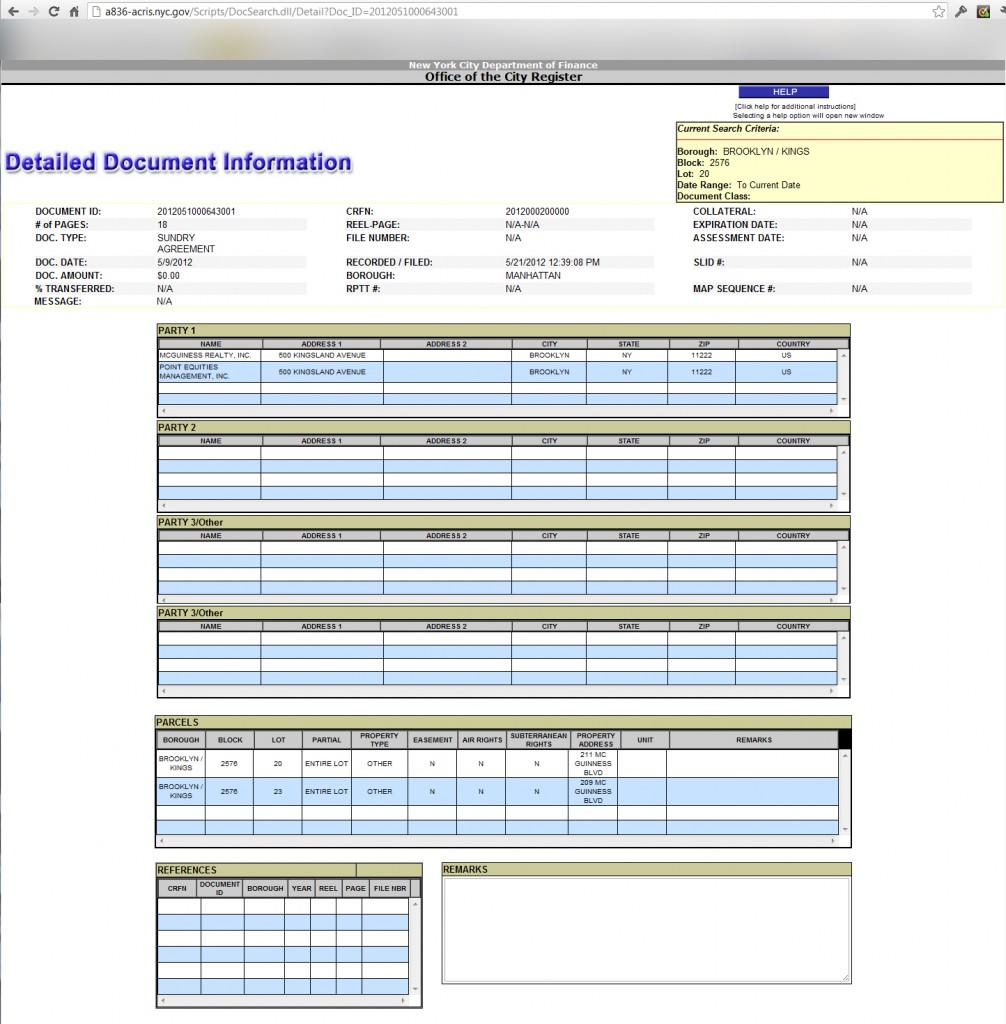1006x1024 pixels.
Task: Click the browser back arrow
Action: coord(13,12)
